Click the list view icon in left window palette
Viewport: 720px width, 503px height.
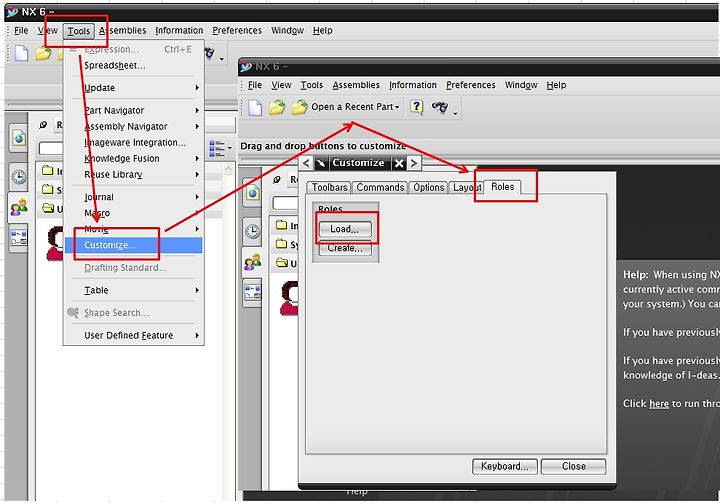tap(217, 148)
